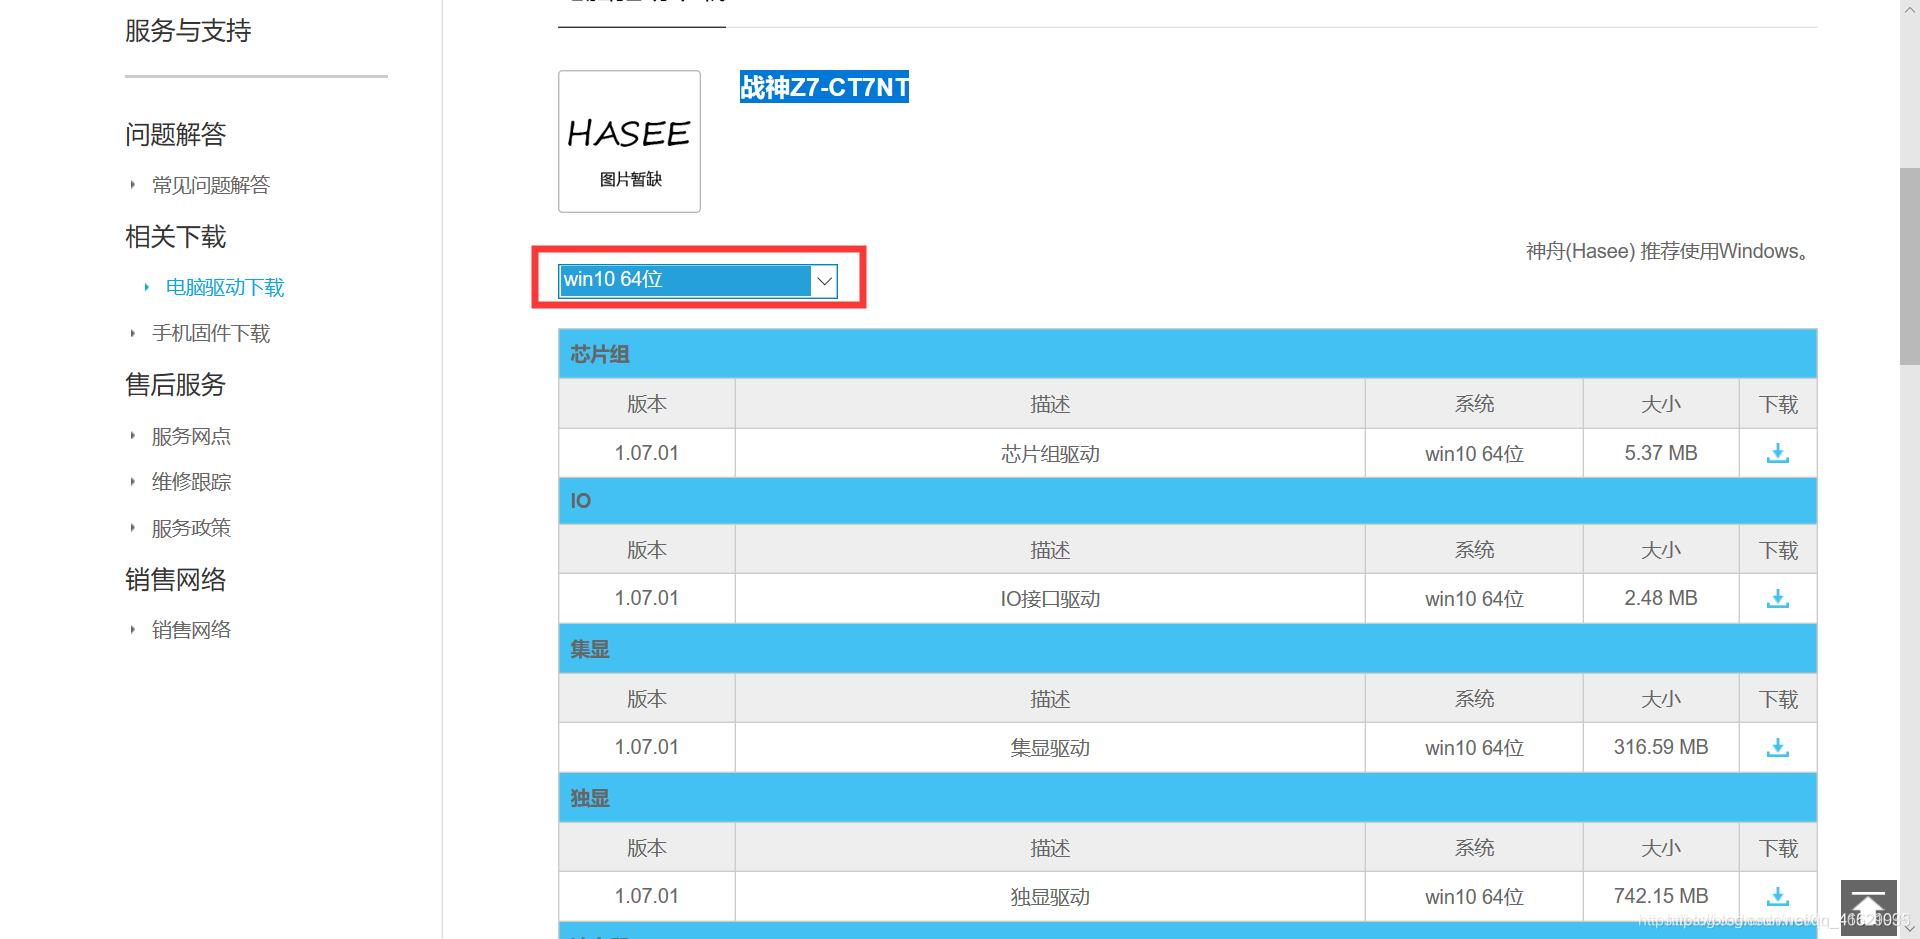Click the 集显驱动 description cell
1920x939 pixels.
coord(1050,747)
